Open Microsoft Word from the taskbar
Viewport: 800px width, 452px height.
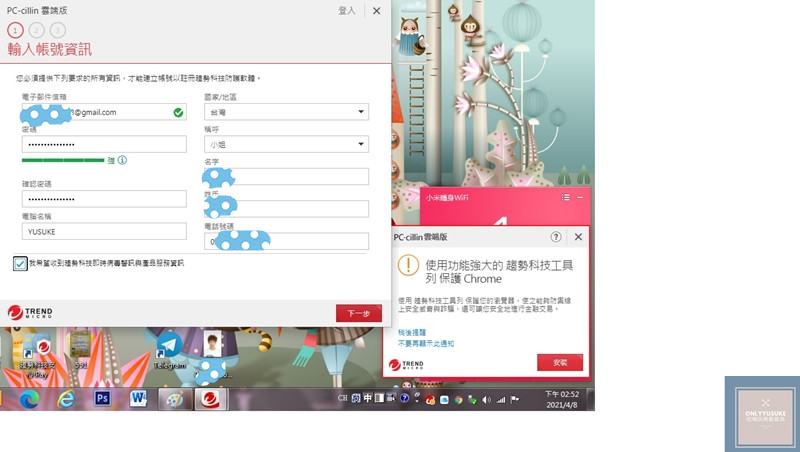pos(138,398)
